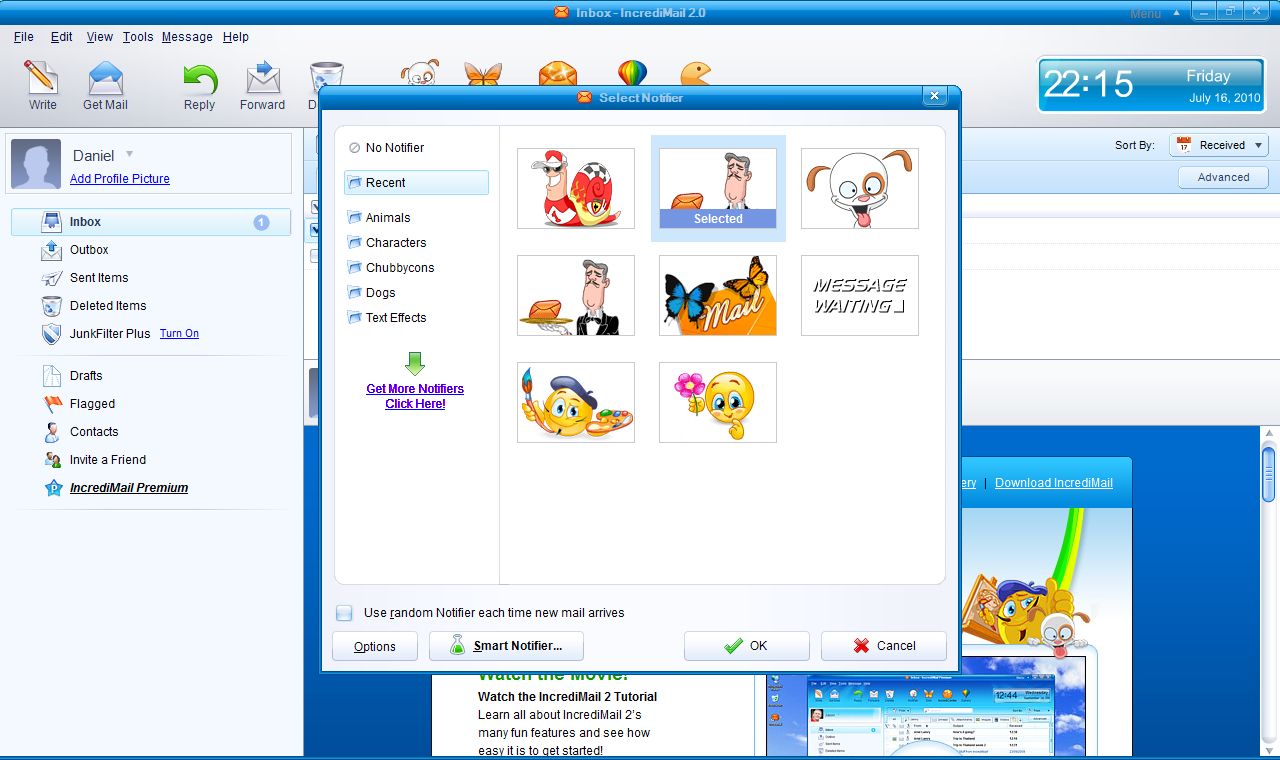The image size is (1280, 760).
Task: Open the Edit menu
Action: (62, 37)
